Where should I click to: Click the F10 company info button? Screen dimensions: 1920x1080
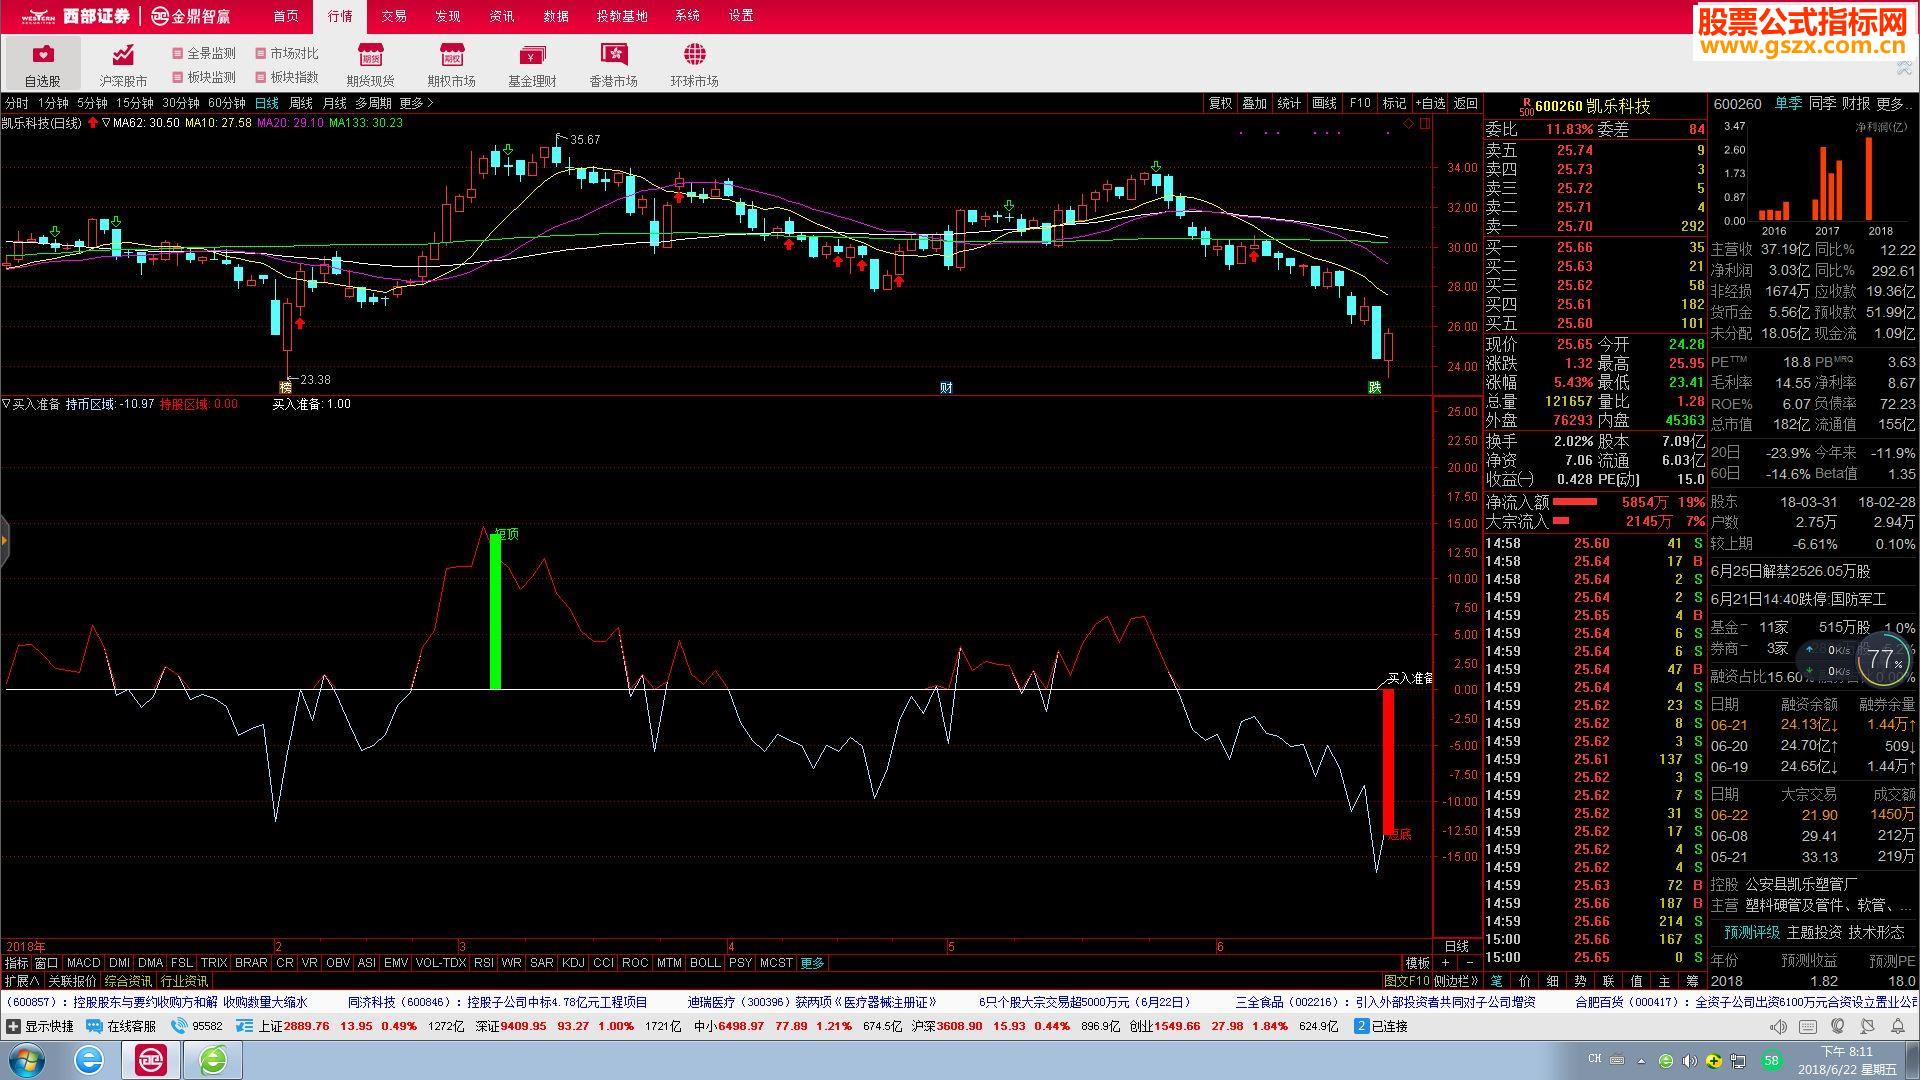(1360, 103)
